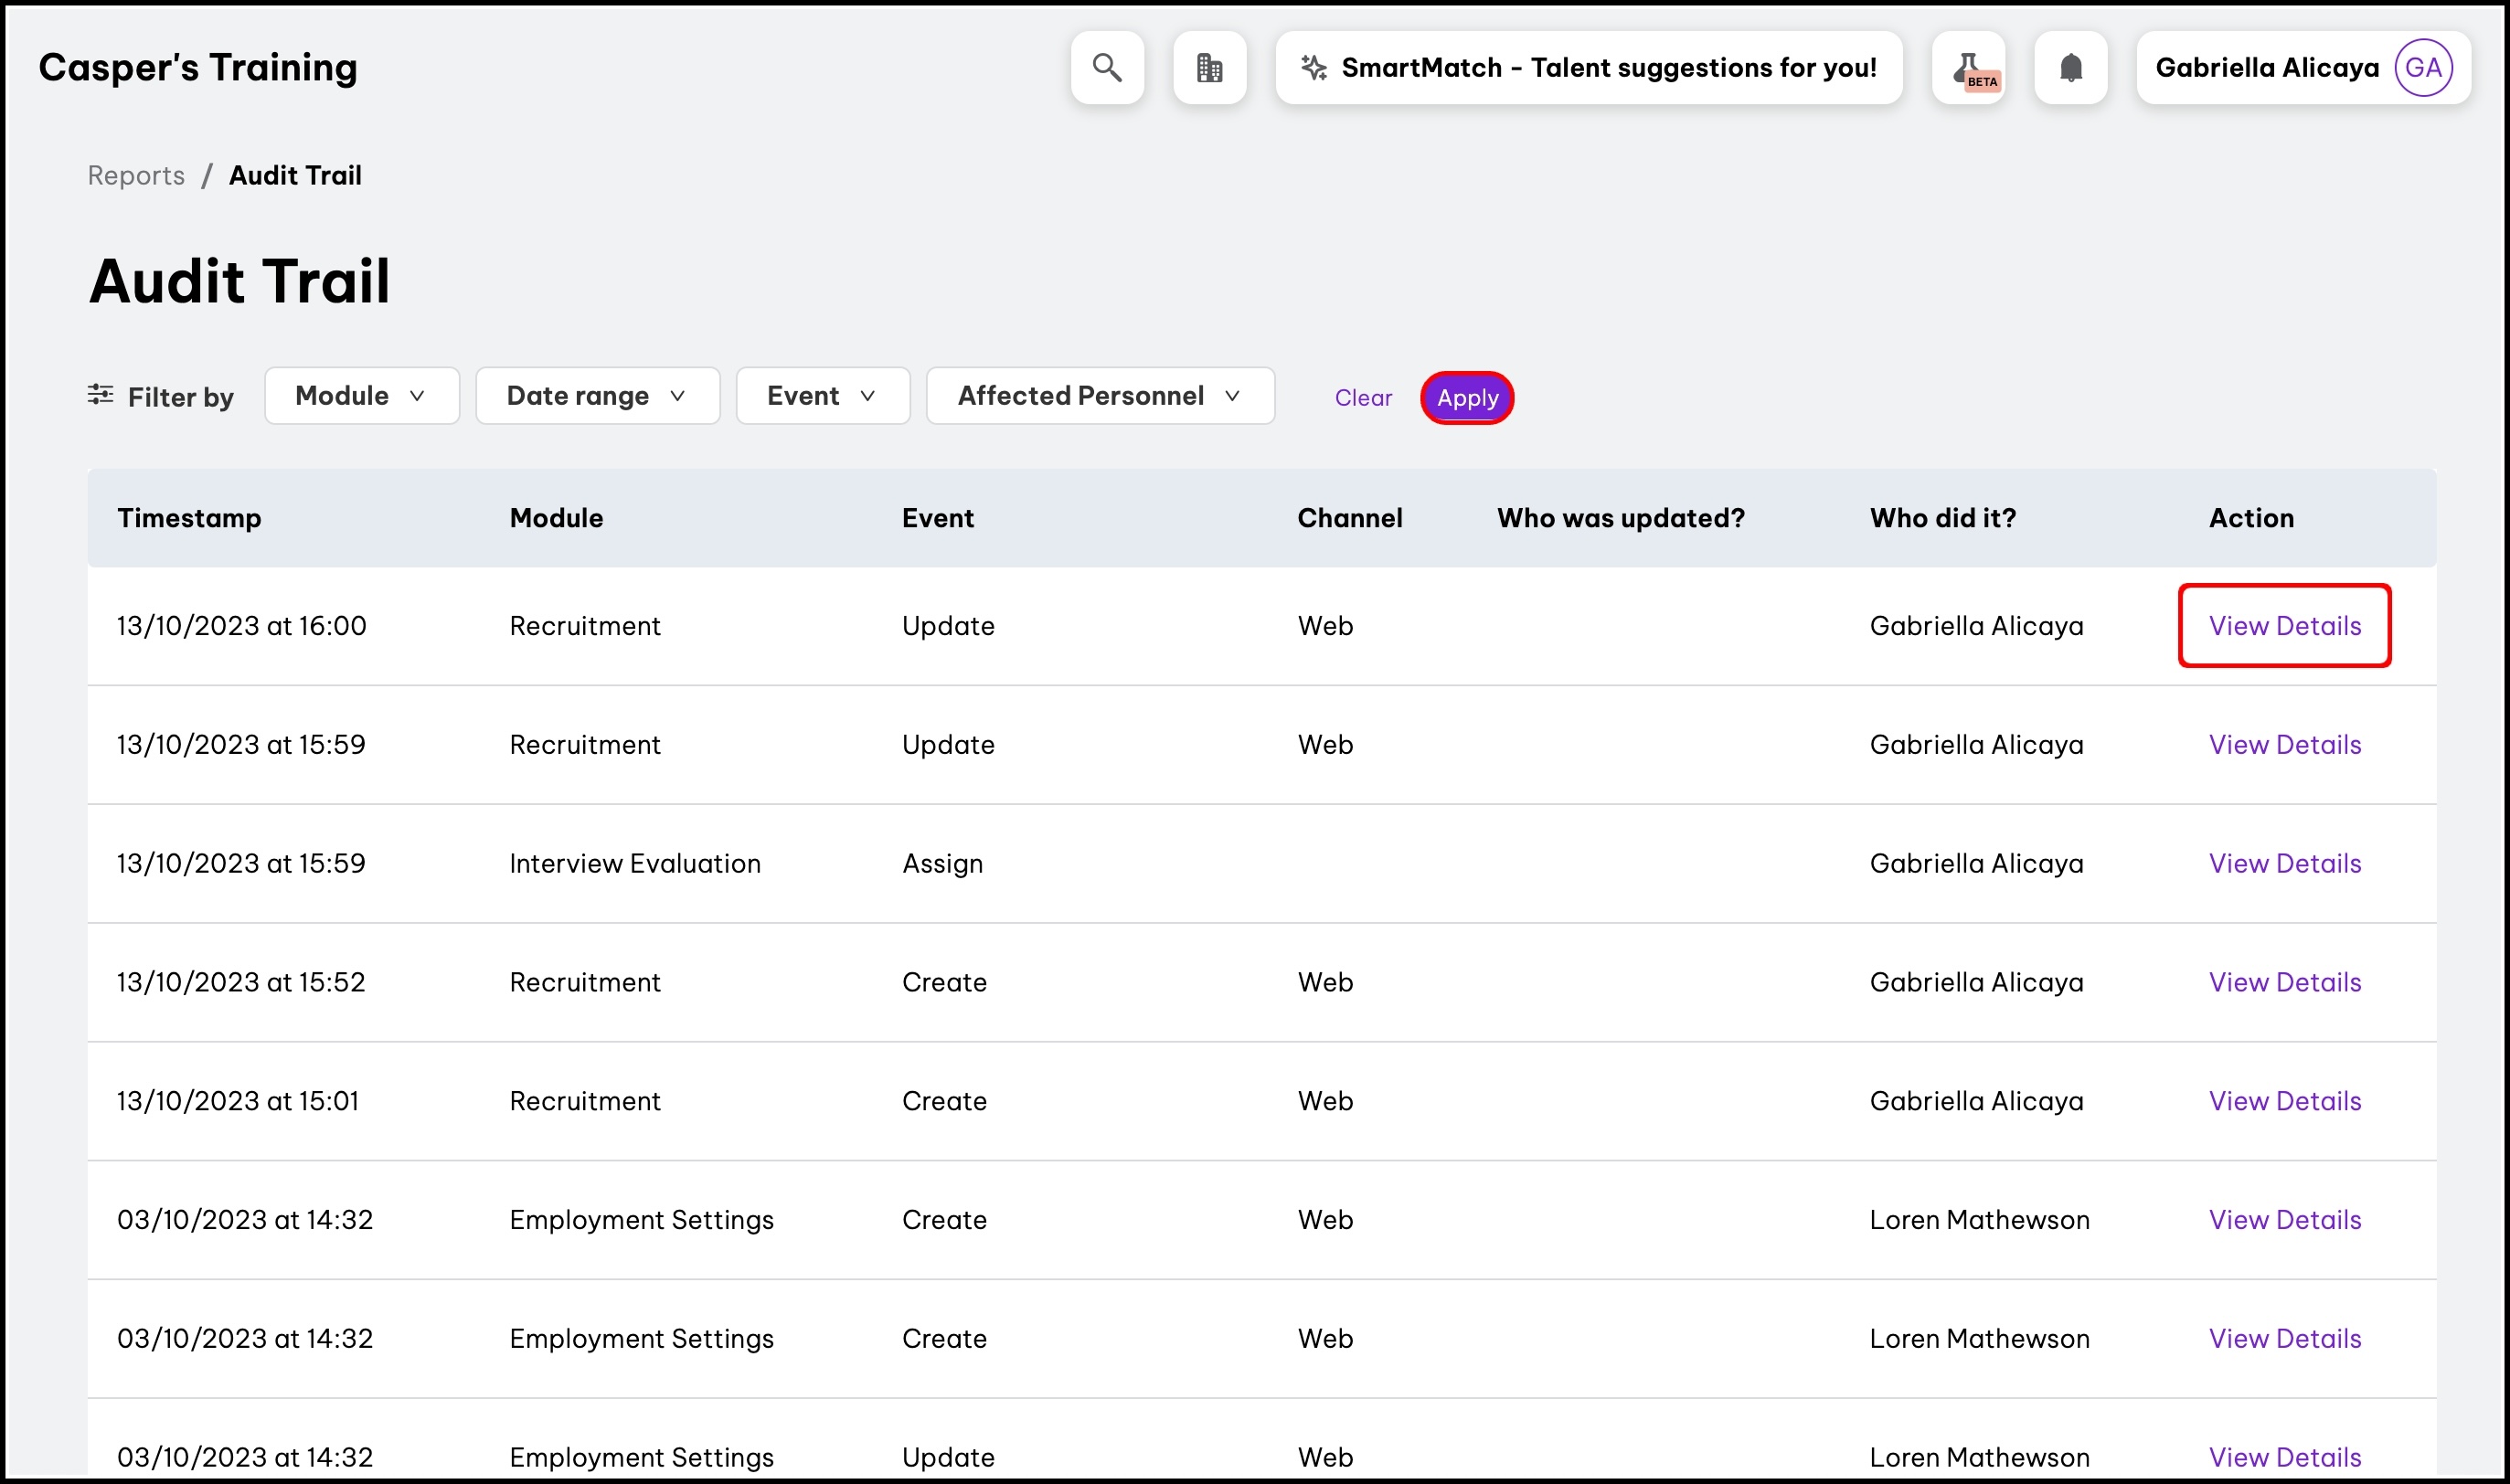Click the GA profile avatar
This screenshot has height=1484, width=2510.
(x=2422, y=68)
